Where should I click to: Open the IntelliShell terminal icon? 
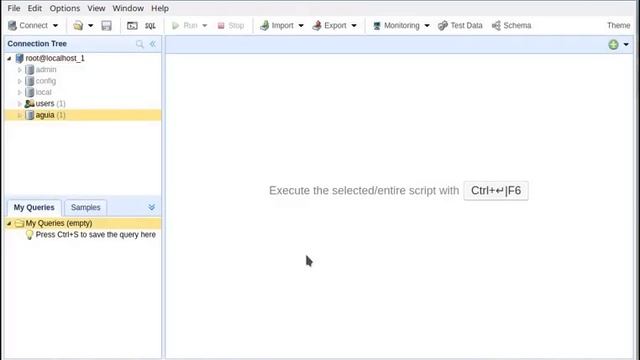(x=132, y=25)
